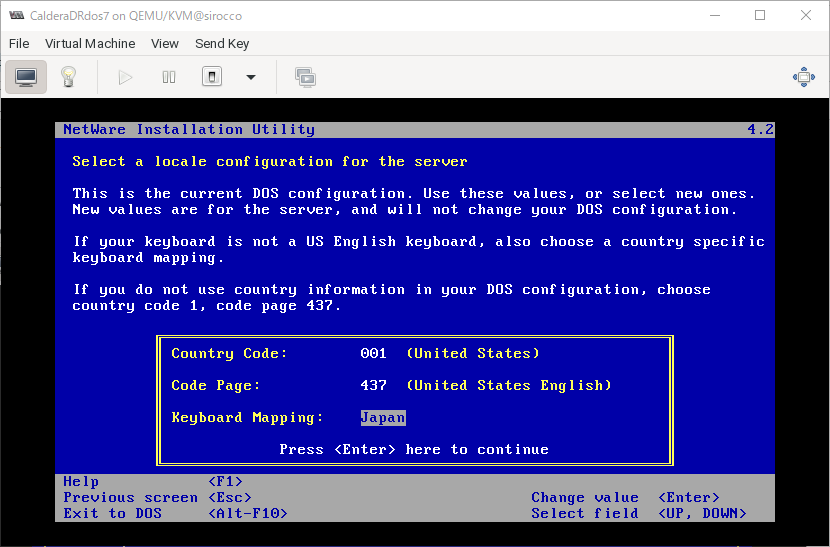
Task: Maximize the CalderaDRdos7 window
Action: coord(760,15)
